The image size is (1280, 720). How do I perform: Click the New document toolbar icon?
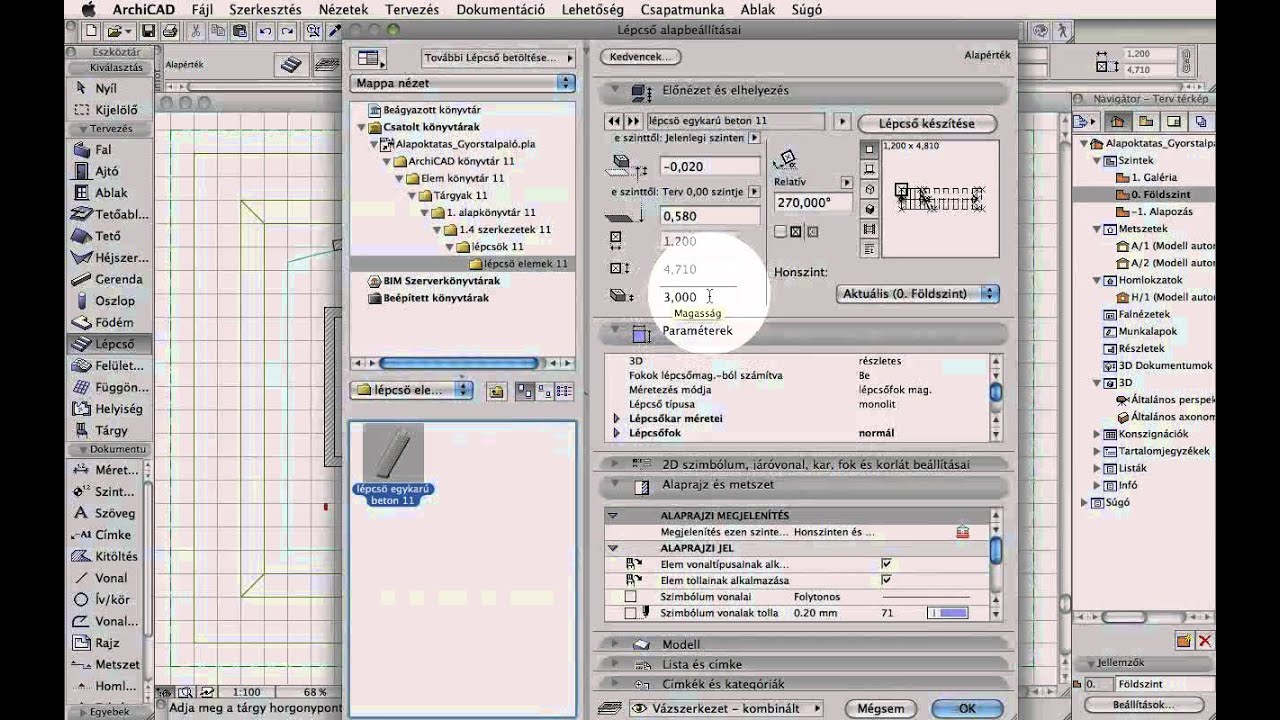92,31
